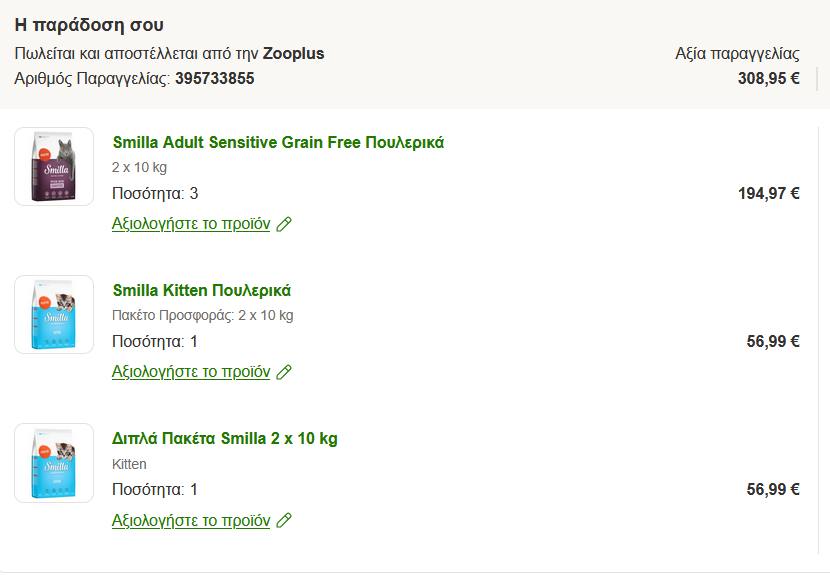Open the Smilla Adult Sensitive Grain Free Πουλερικά title
The image size is (830, 575).
click(x=278, y=142)
